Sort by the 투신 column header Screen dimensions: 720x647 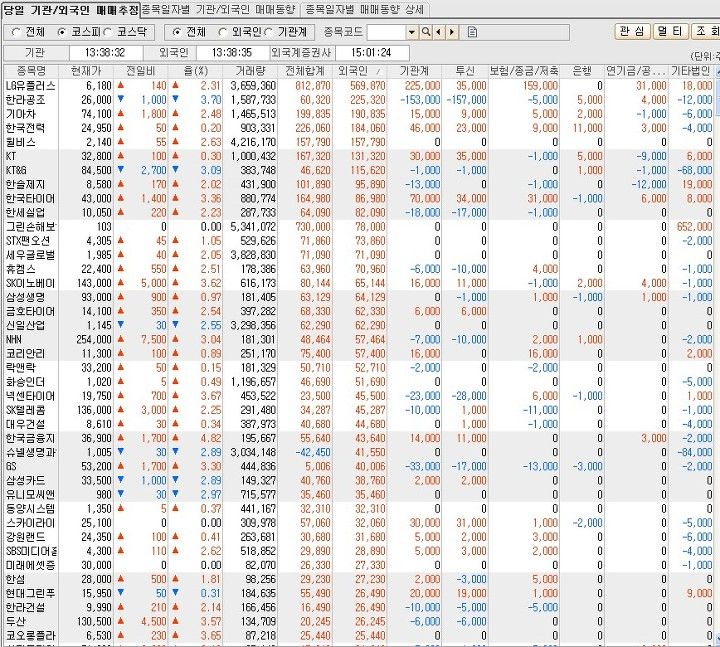pos(465,71)
